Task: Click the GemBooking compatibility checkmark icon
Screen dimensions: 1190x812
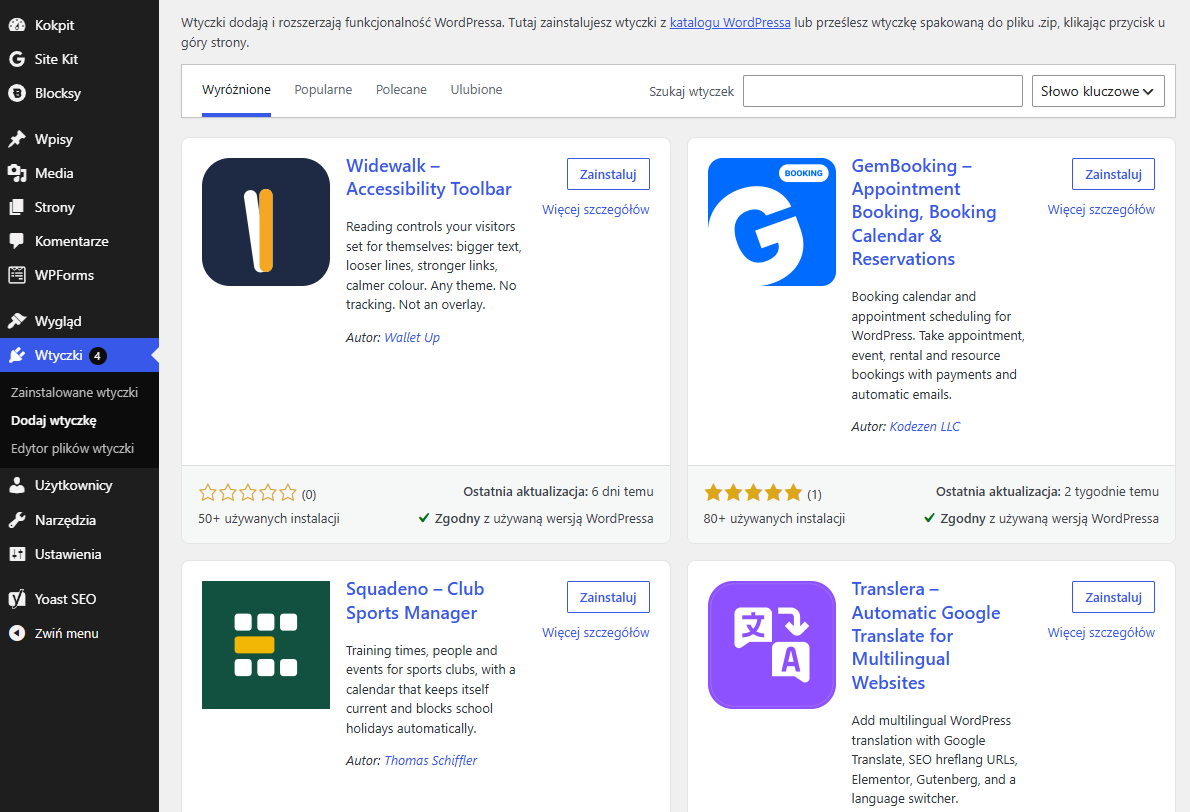Action: pos(930,518)
